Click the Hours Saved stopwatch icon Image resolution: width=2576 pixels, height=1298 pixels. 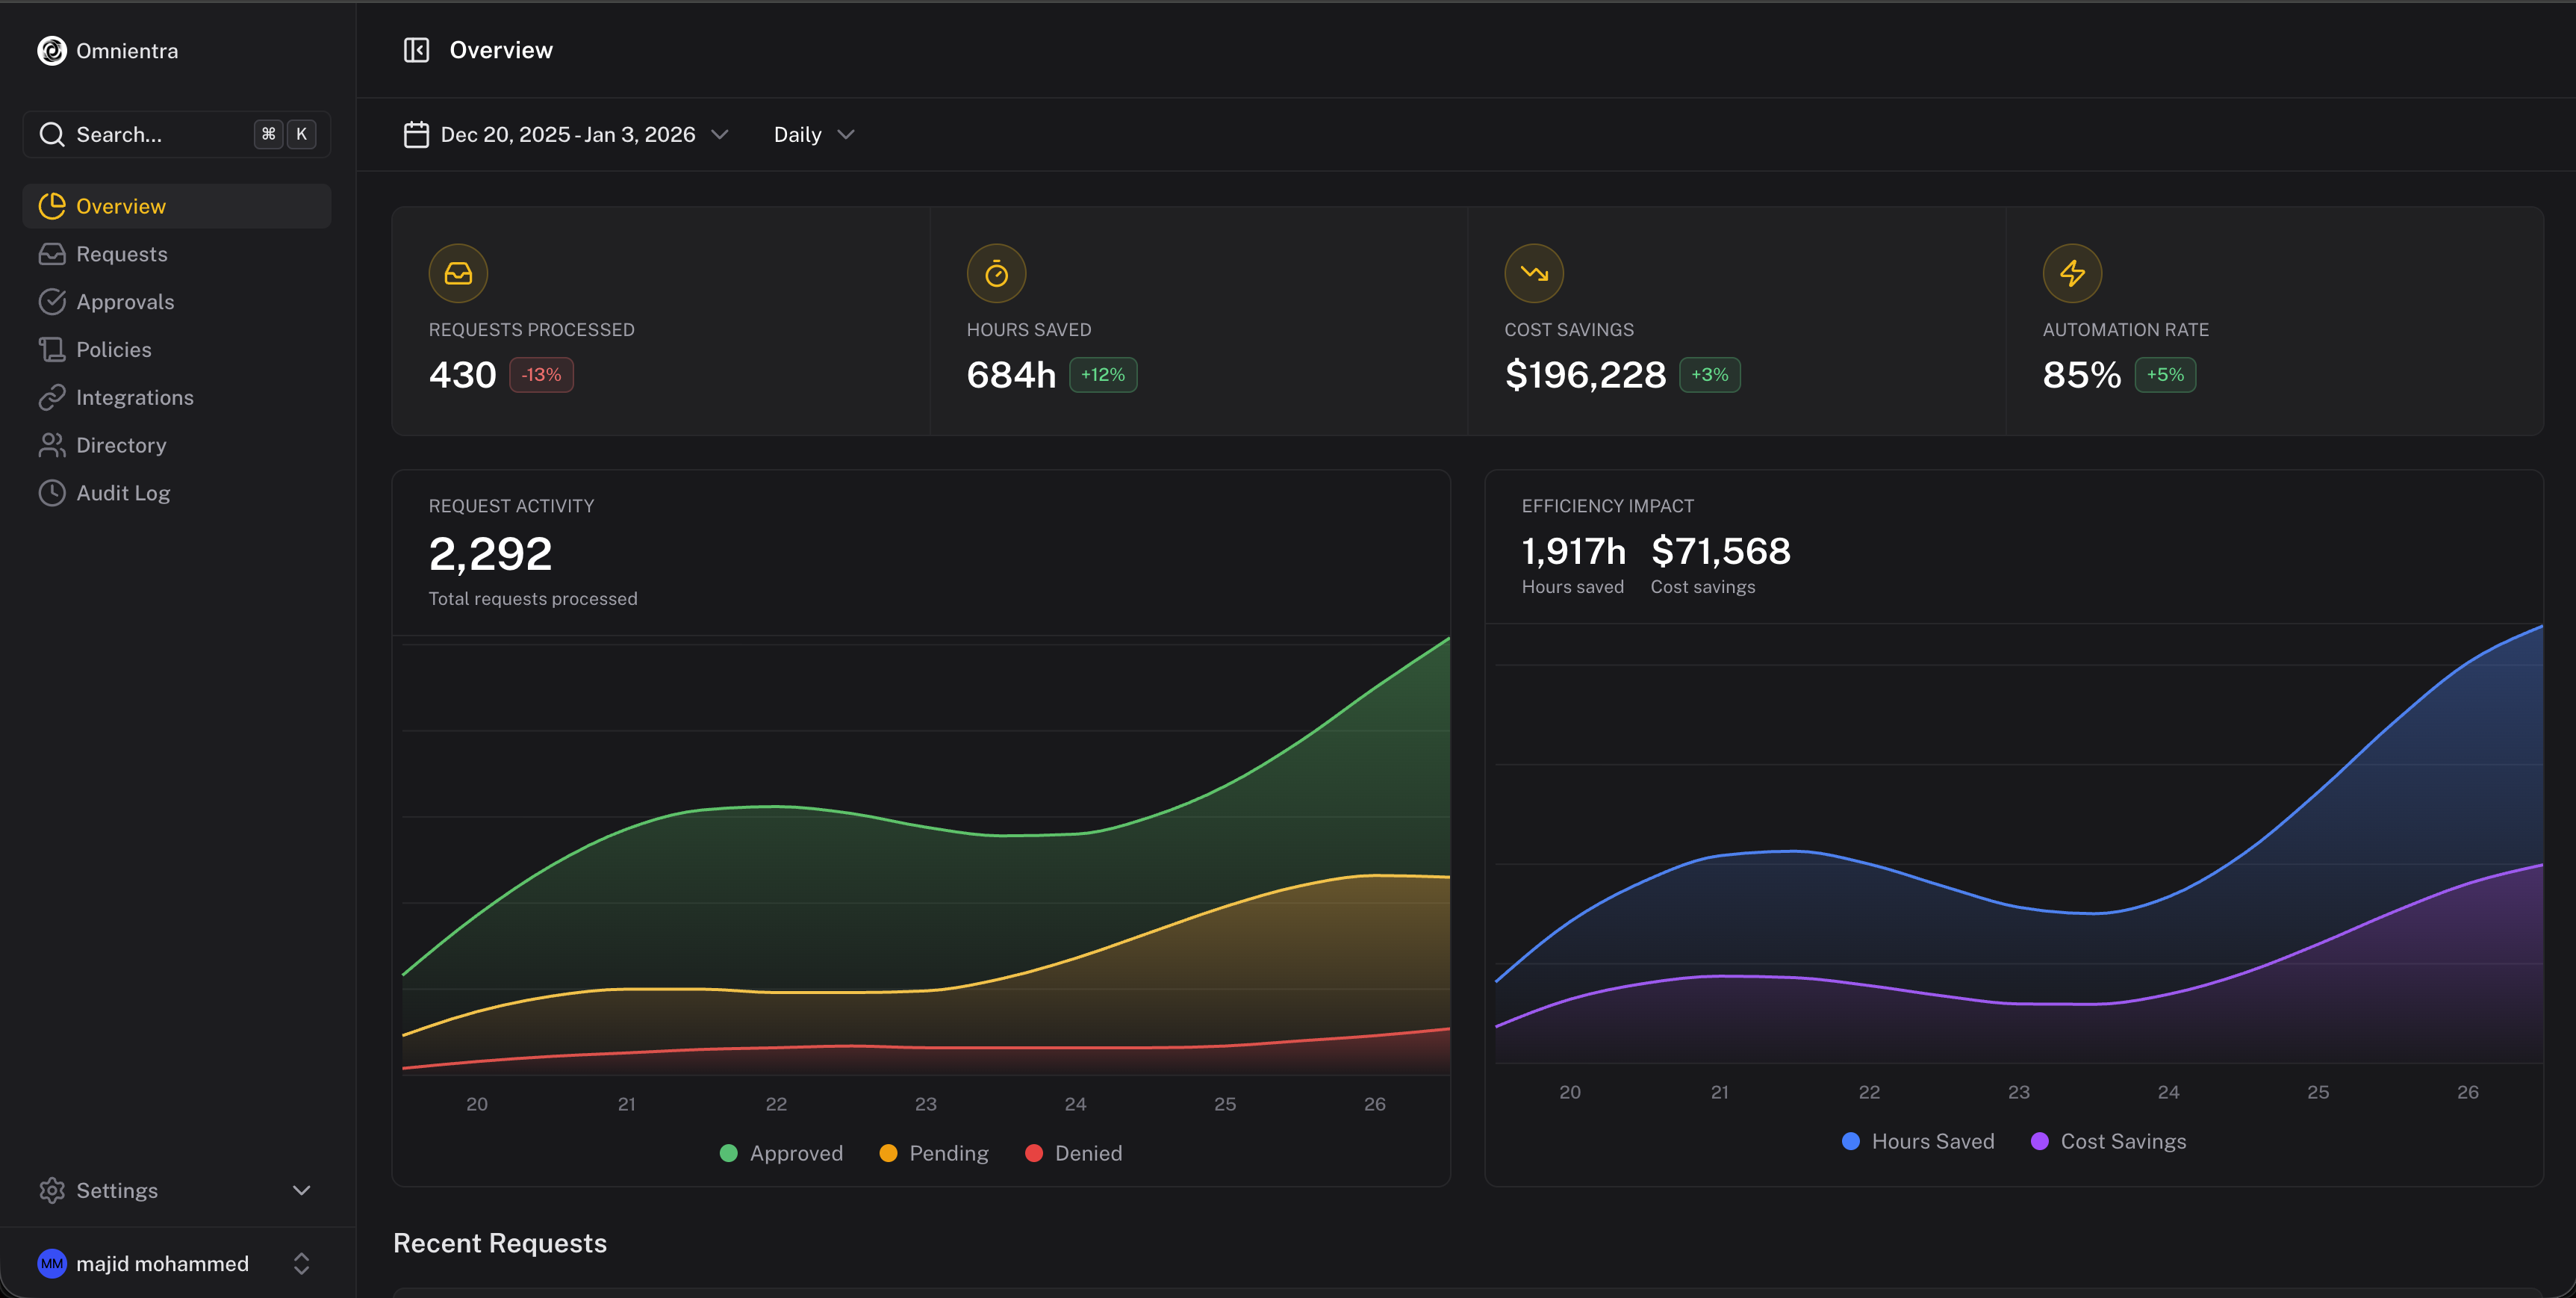pos(996,273)
